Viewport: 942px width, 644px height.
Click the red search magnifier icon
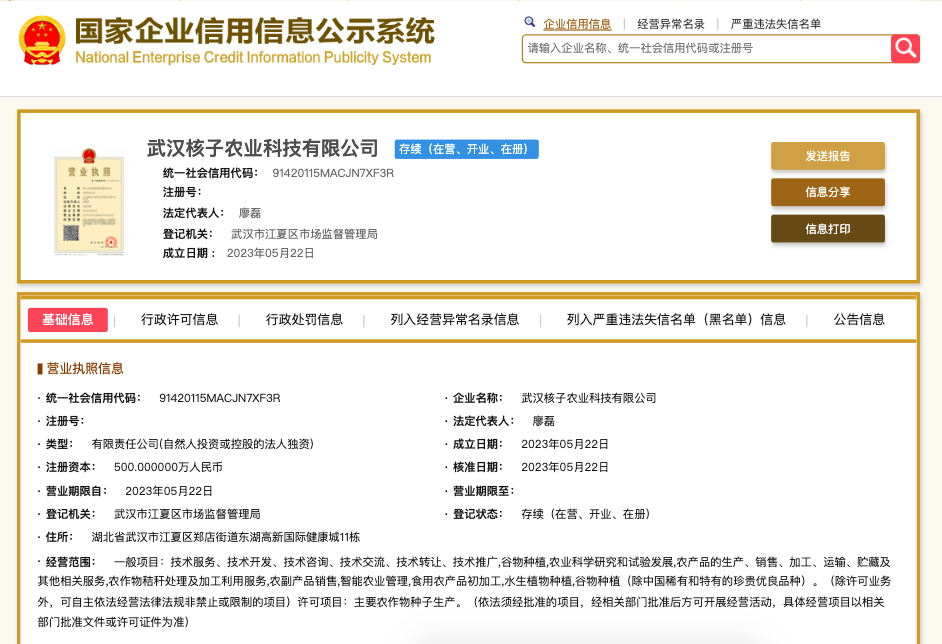pos(904,47)
